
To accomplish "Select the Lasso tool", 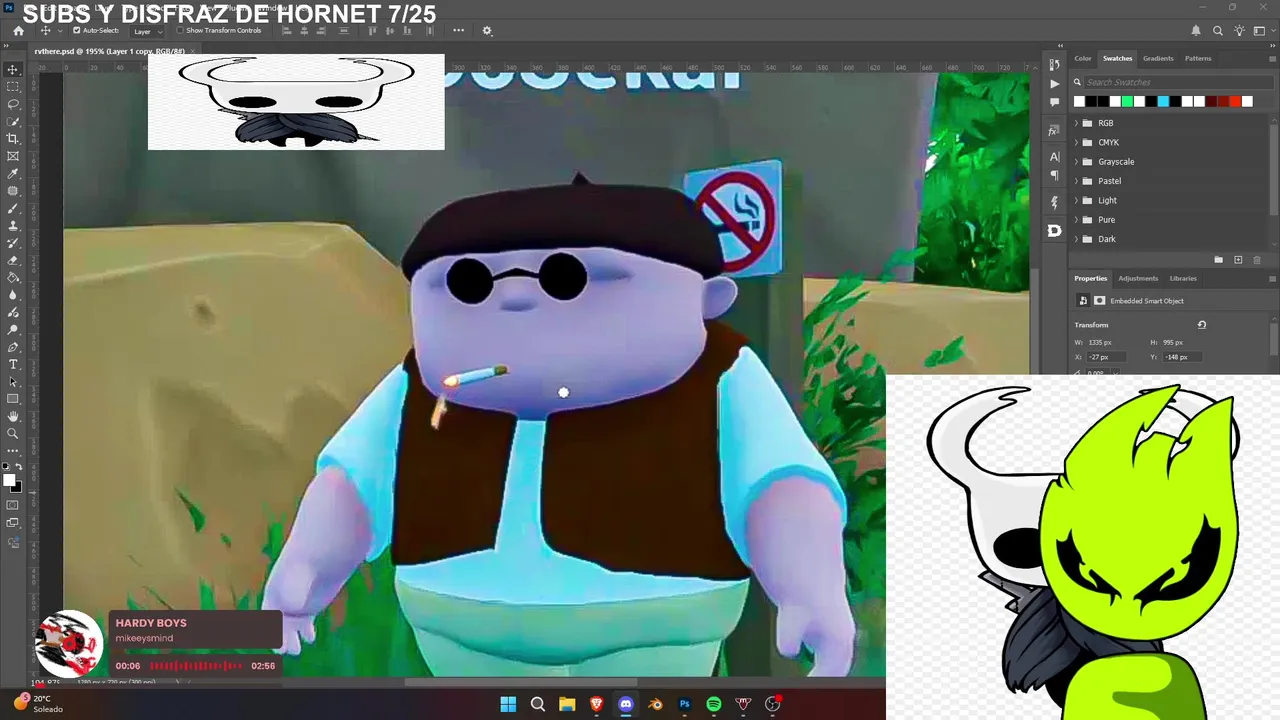I will pyautogui.click(x=13, y=104).
